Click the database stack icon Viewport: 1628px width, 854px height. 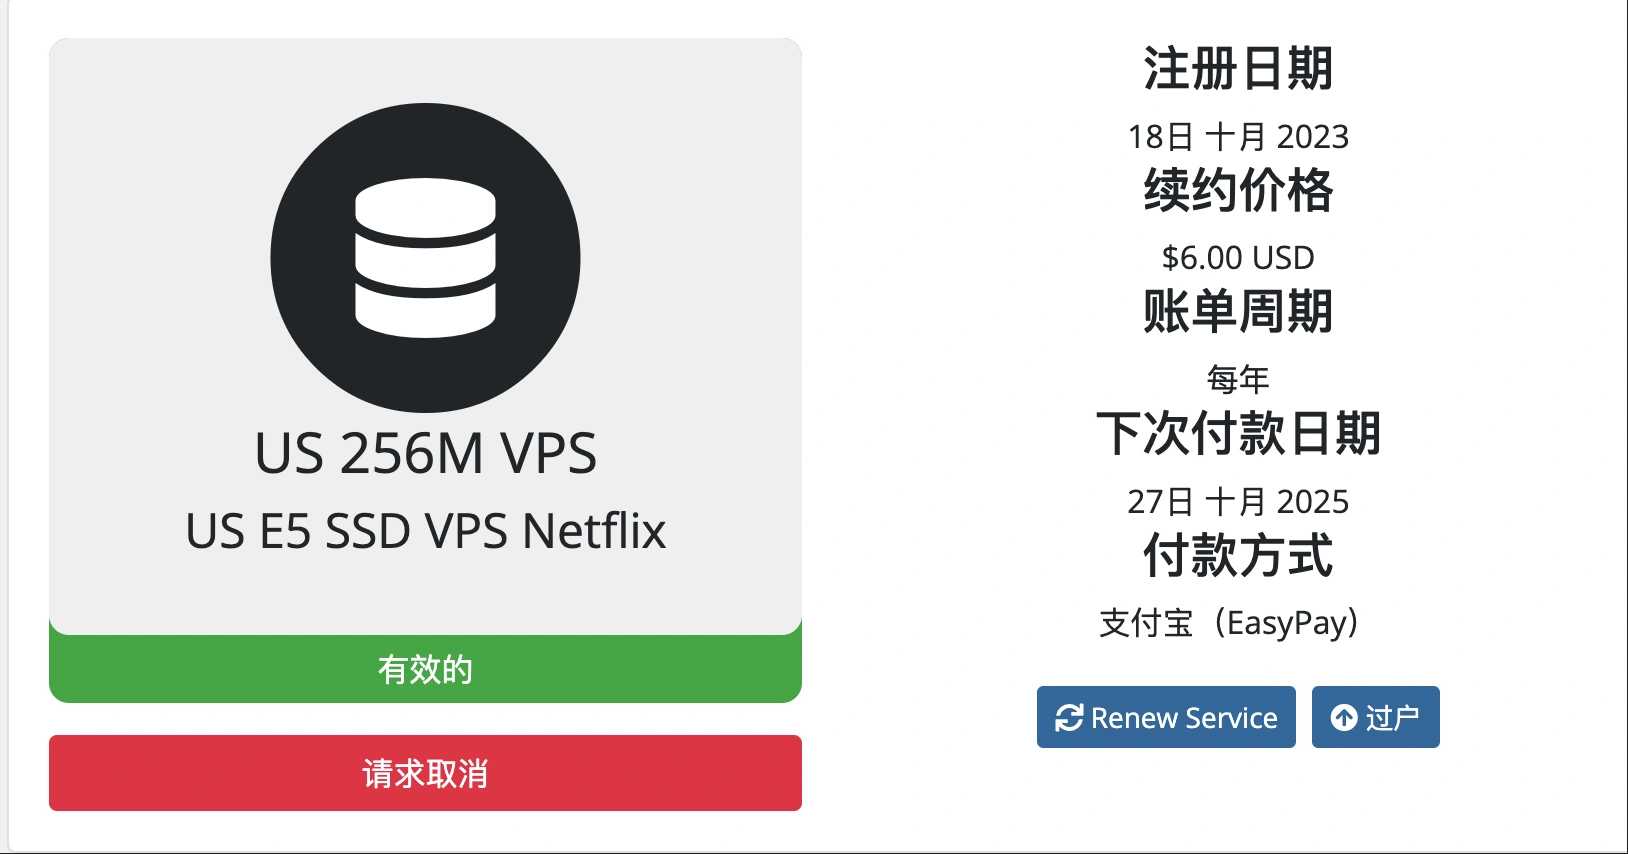click(x=425, y=258)
